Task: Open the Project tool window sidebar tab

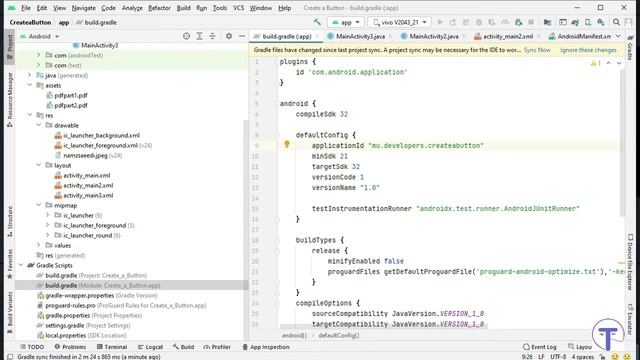Action: [x=10, y=47]
